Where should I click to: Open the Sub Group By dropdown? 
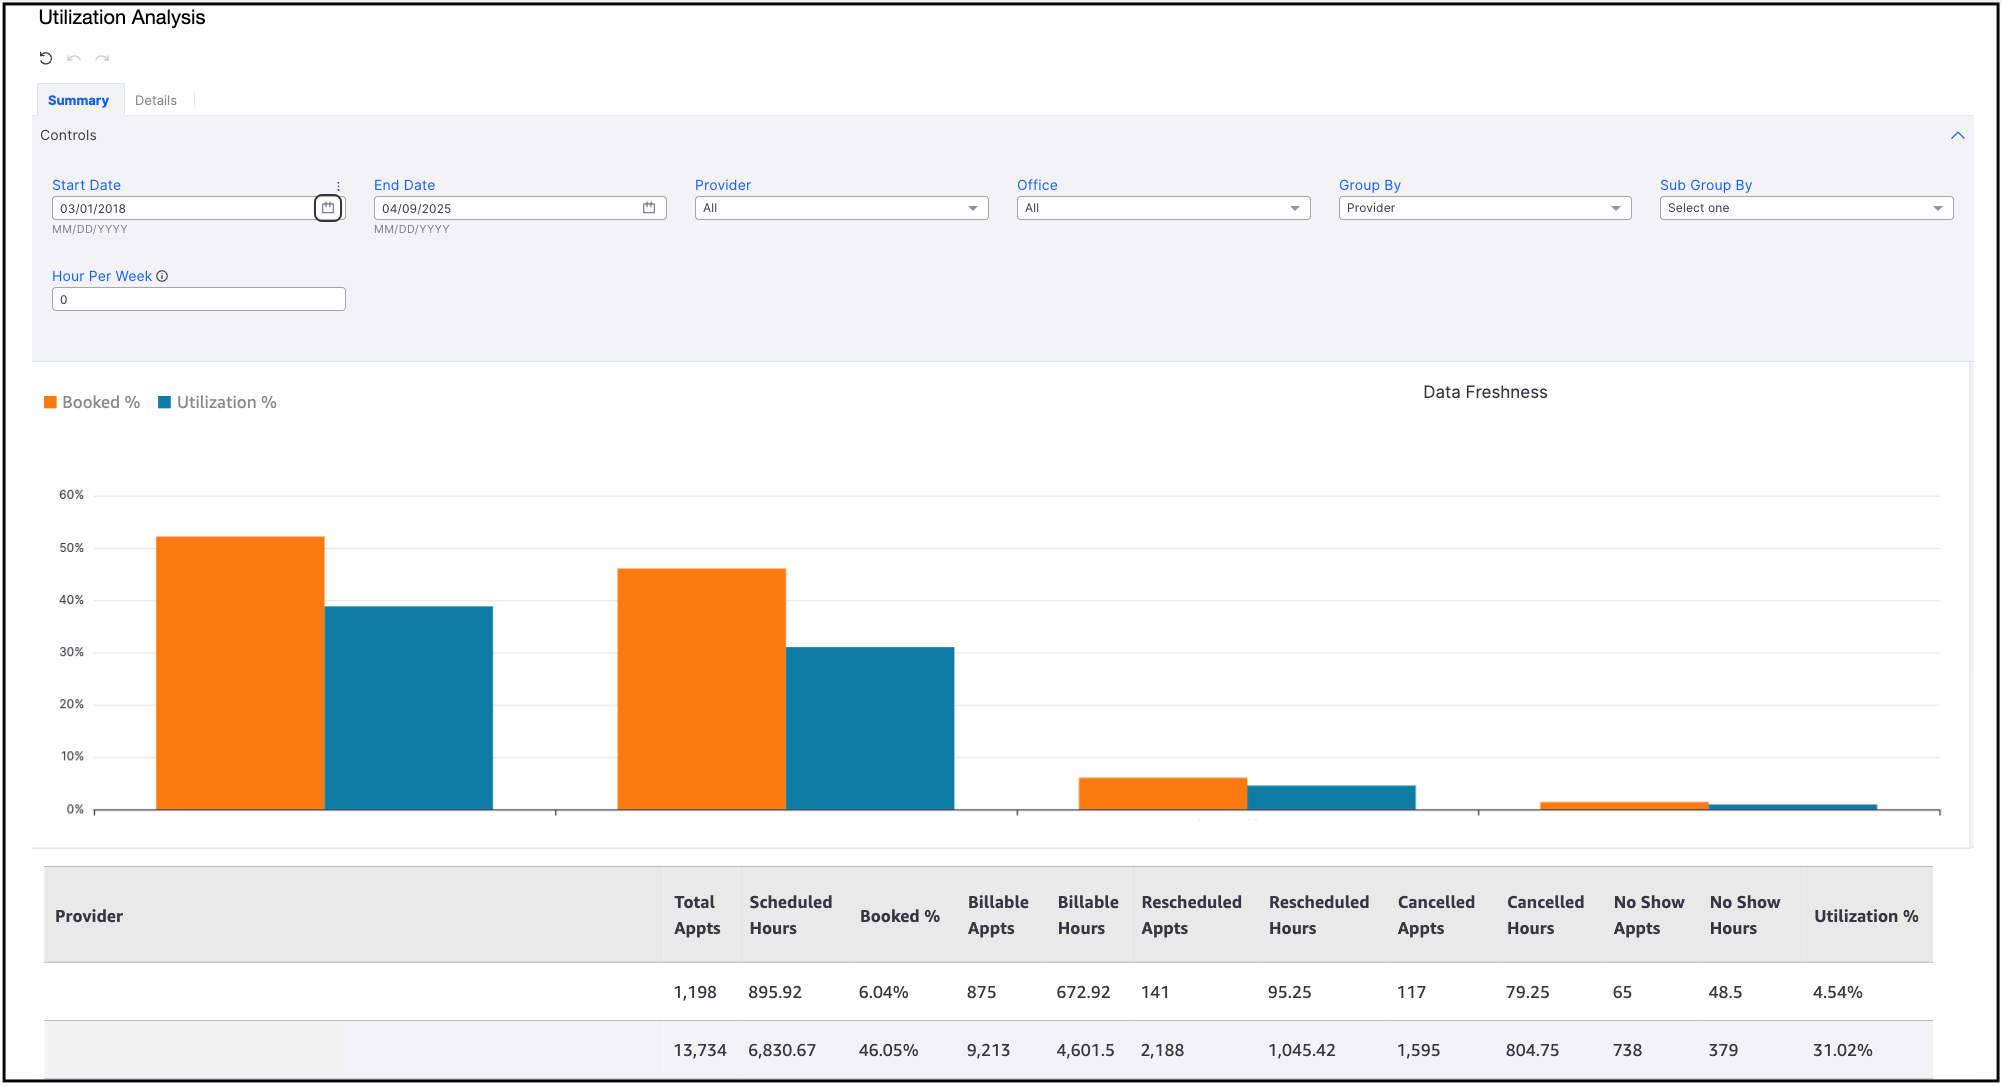(x=1806, y=208)
